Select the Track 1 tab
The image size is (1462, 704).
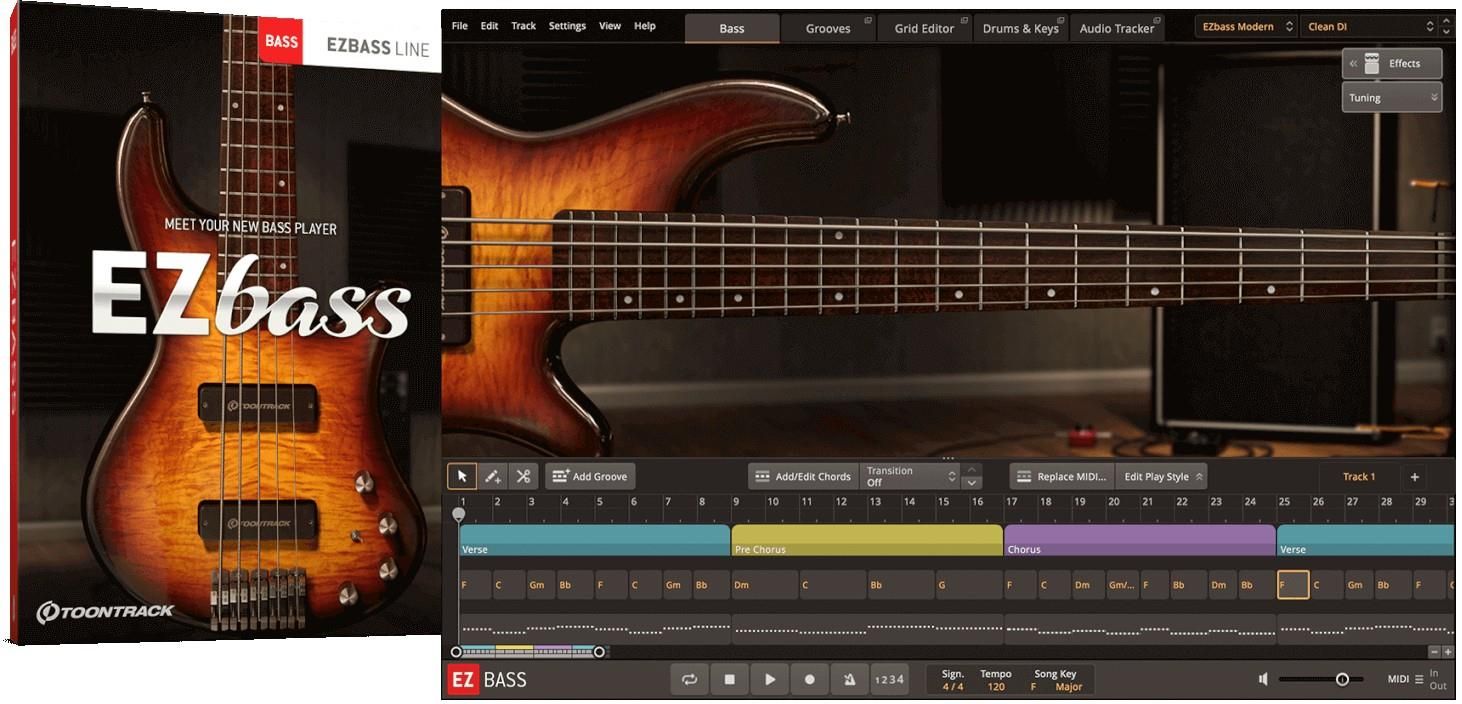click(1359, 477)
